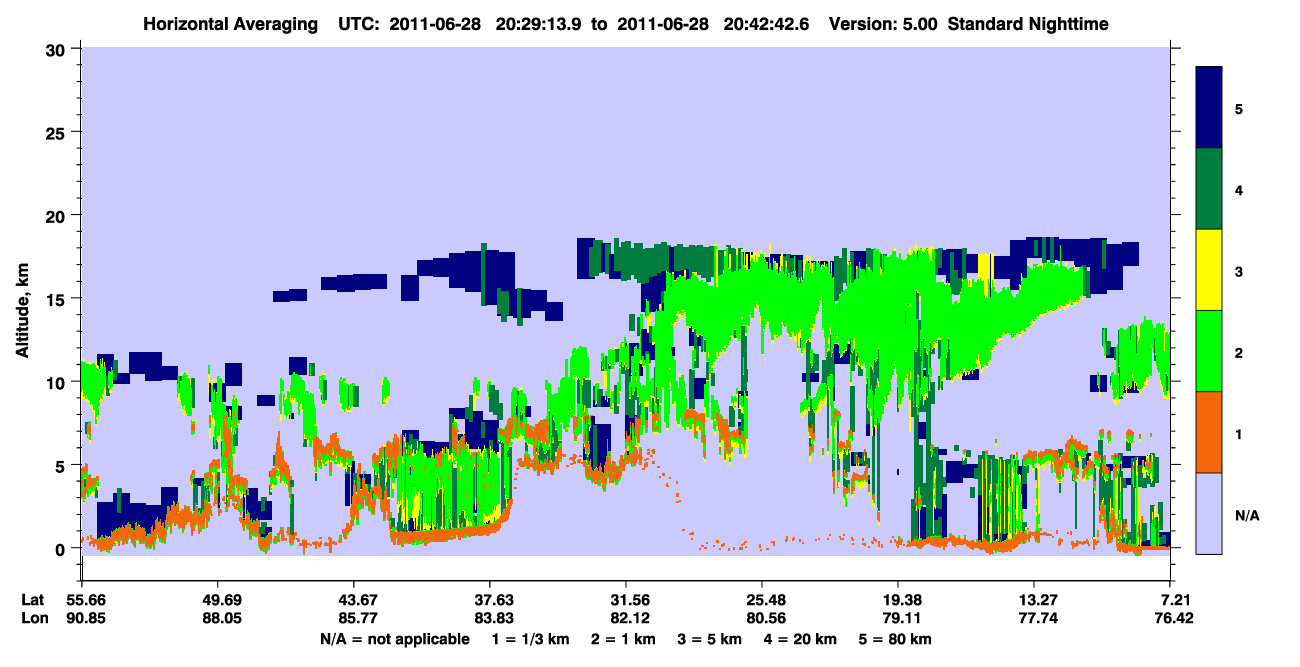Click 'Version: 5.00' in the title
This screenshot has height=667, width=1300.
coord(884,23)
